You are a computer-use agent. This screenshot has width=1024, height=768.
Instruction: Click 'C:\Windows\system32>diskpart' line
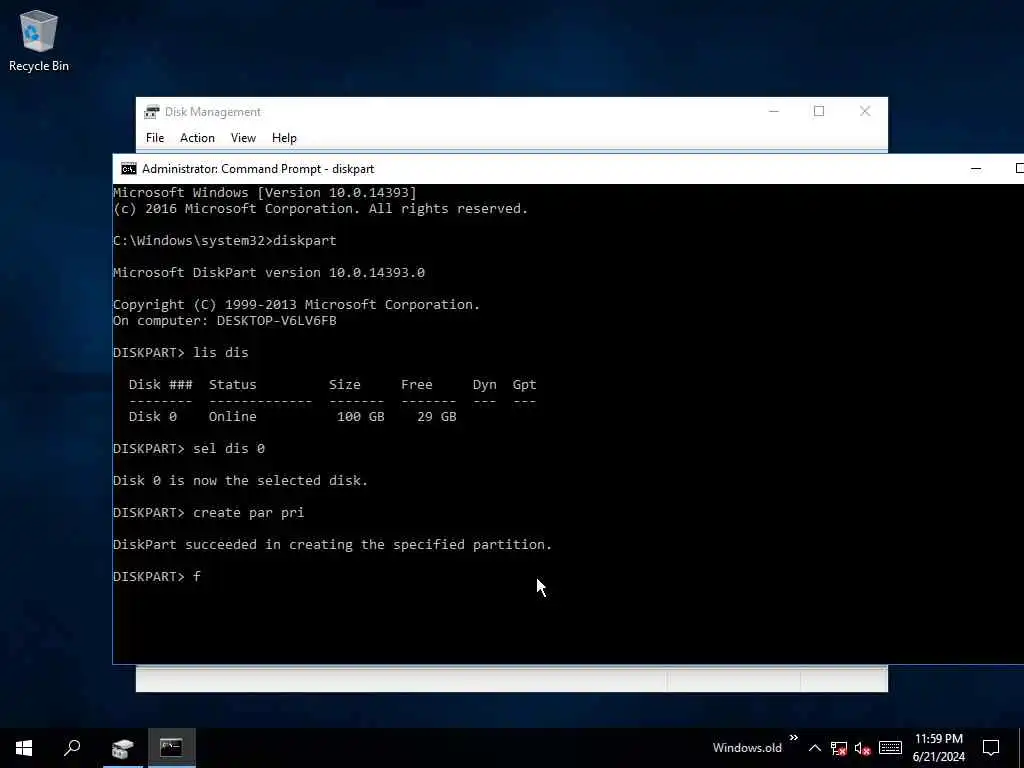tap(225, 240)
